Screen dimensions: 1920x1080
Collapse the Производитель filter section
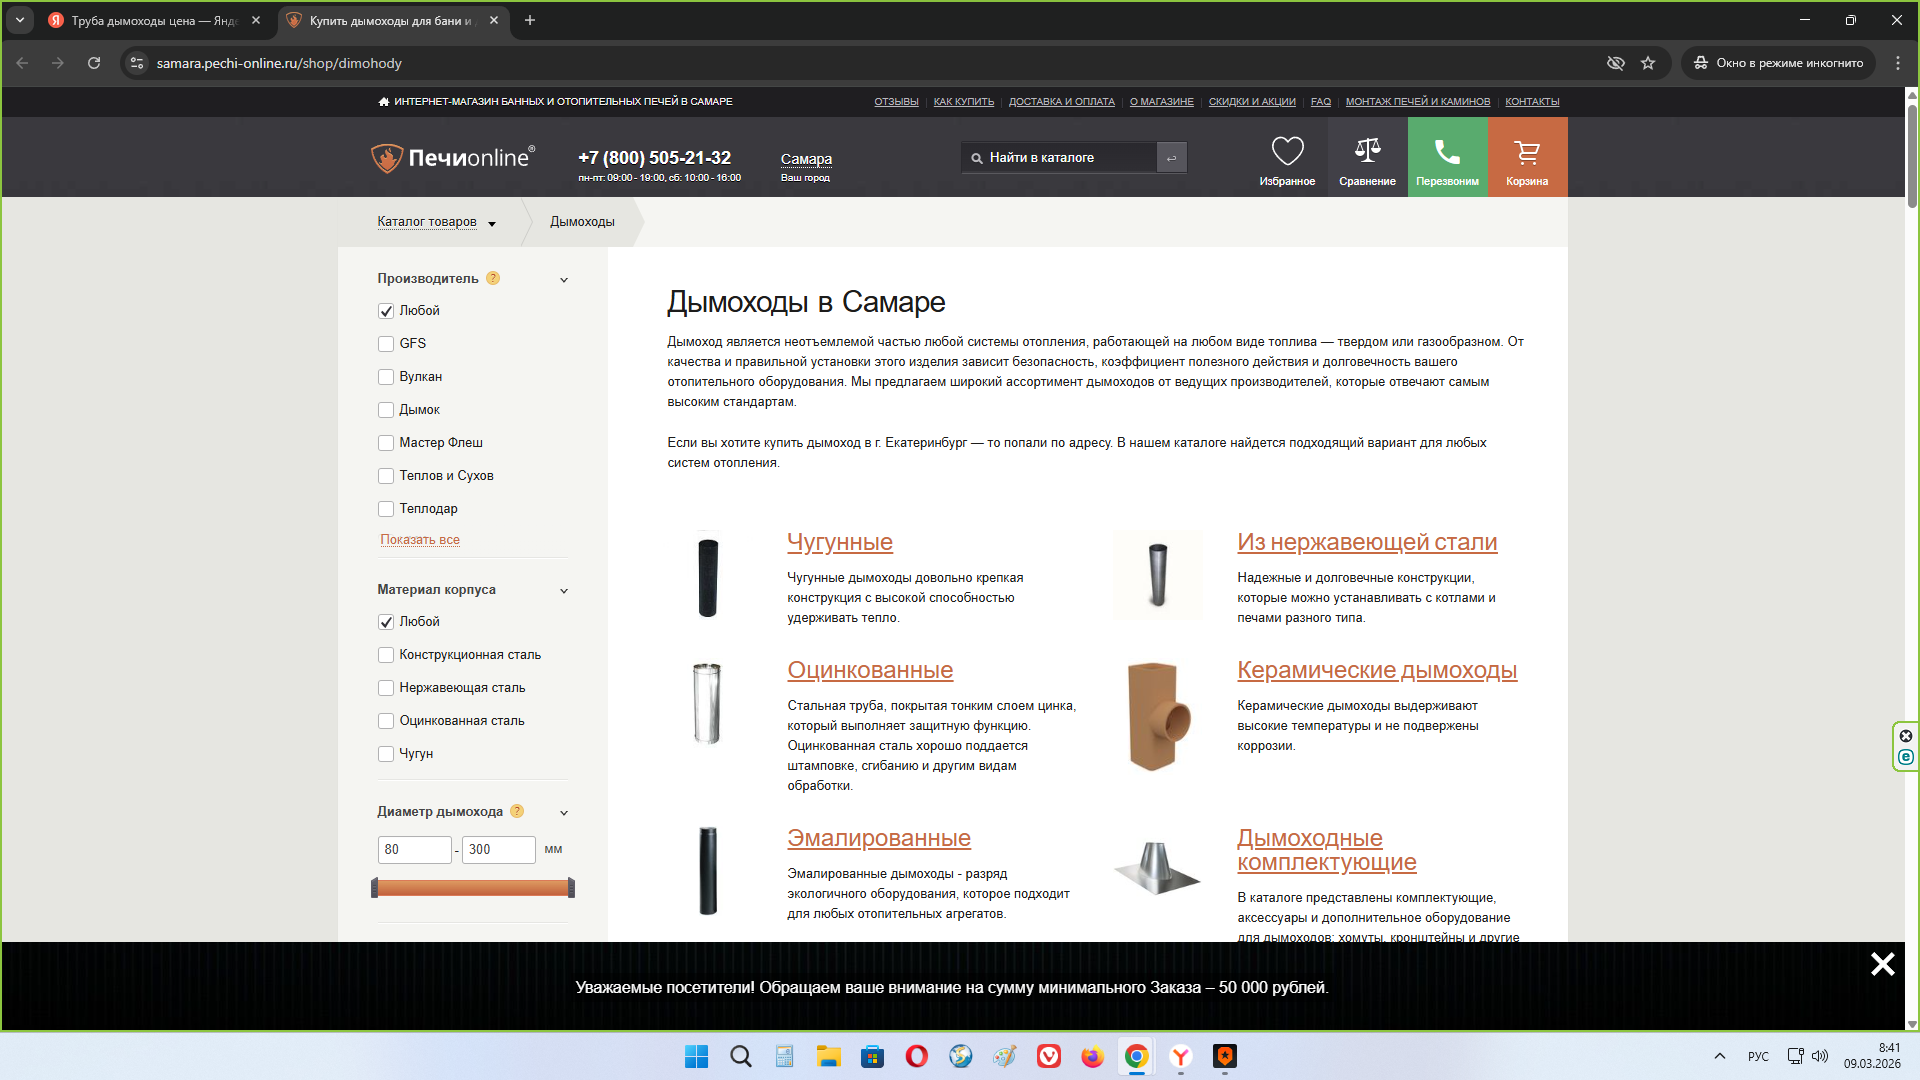[564, 280]
